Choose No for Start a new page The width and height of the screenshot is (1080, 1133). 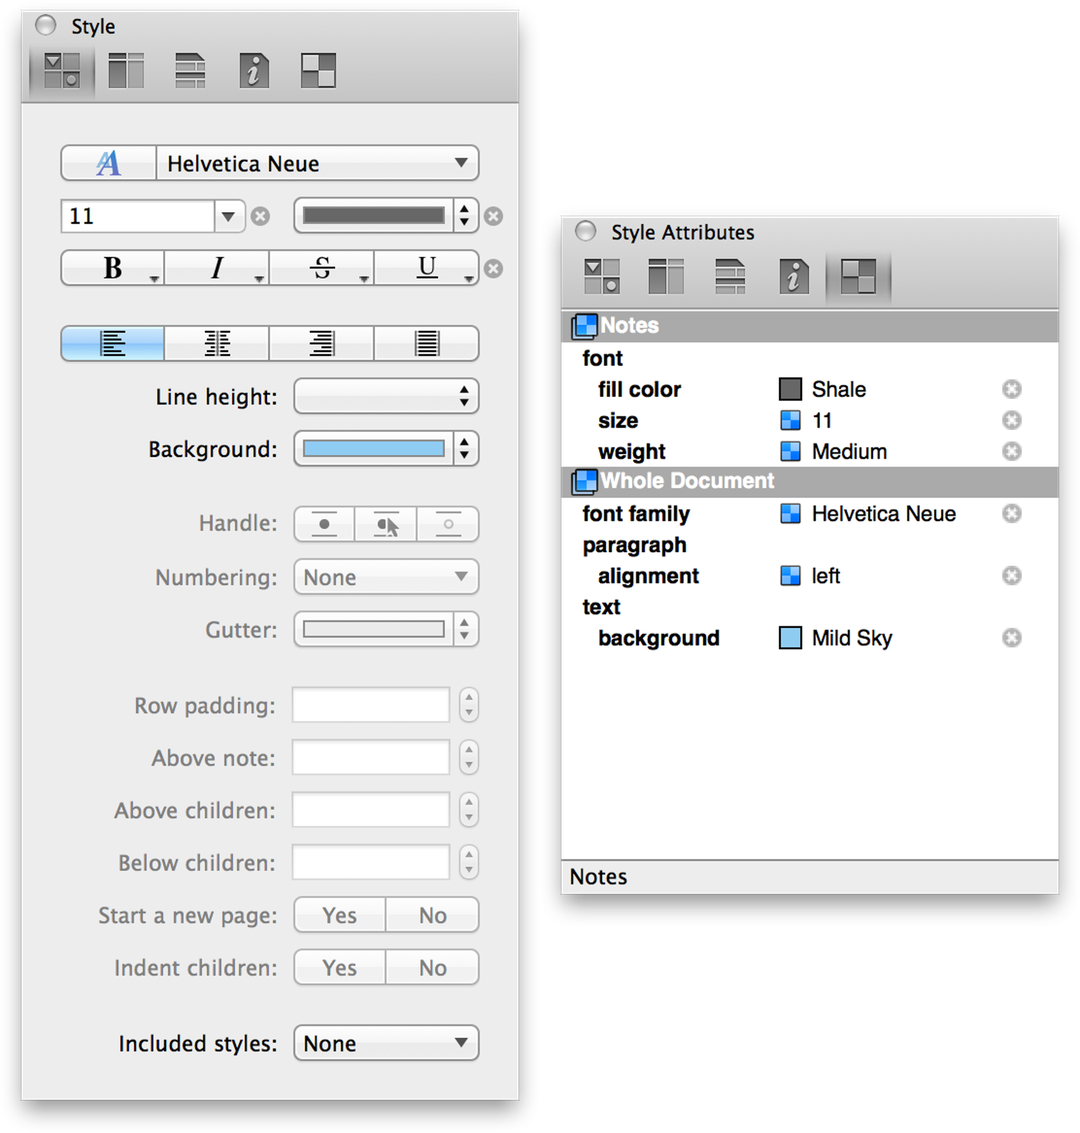(x=432, y=916)
